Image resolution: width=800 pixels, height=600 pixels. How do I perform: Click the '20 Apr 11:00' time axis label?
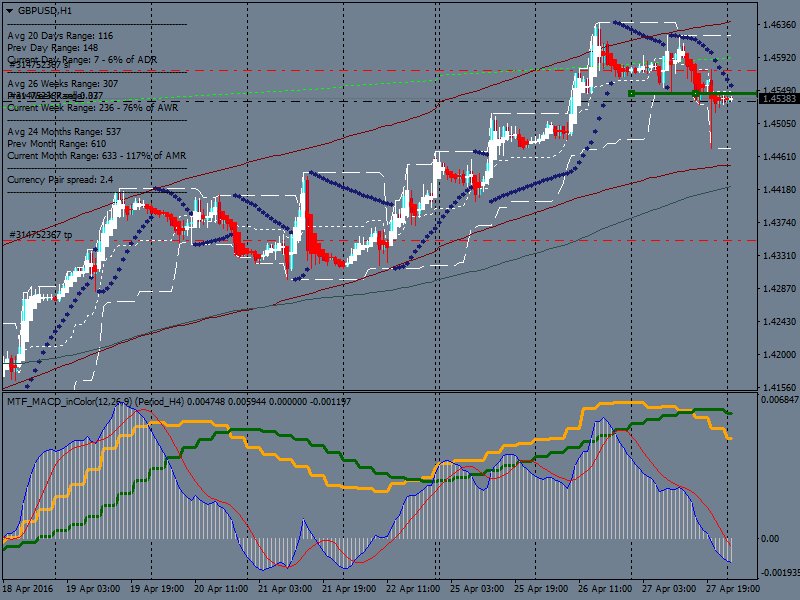coord(221,589)
